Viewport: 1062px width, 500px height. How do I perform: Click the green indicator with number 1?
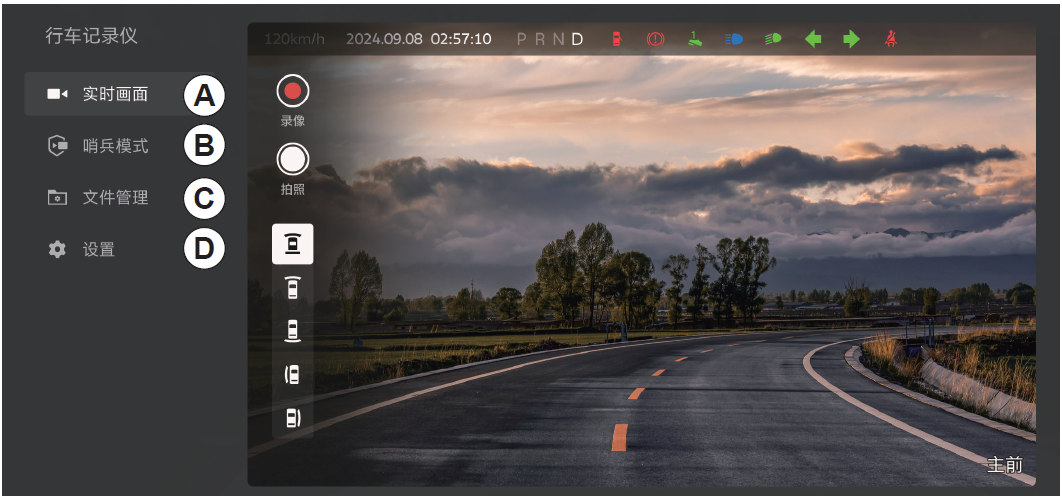tap(694, 39)
